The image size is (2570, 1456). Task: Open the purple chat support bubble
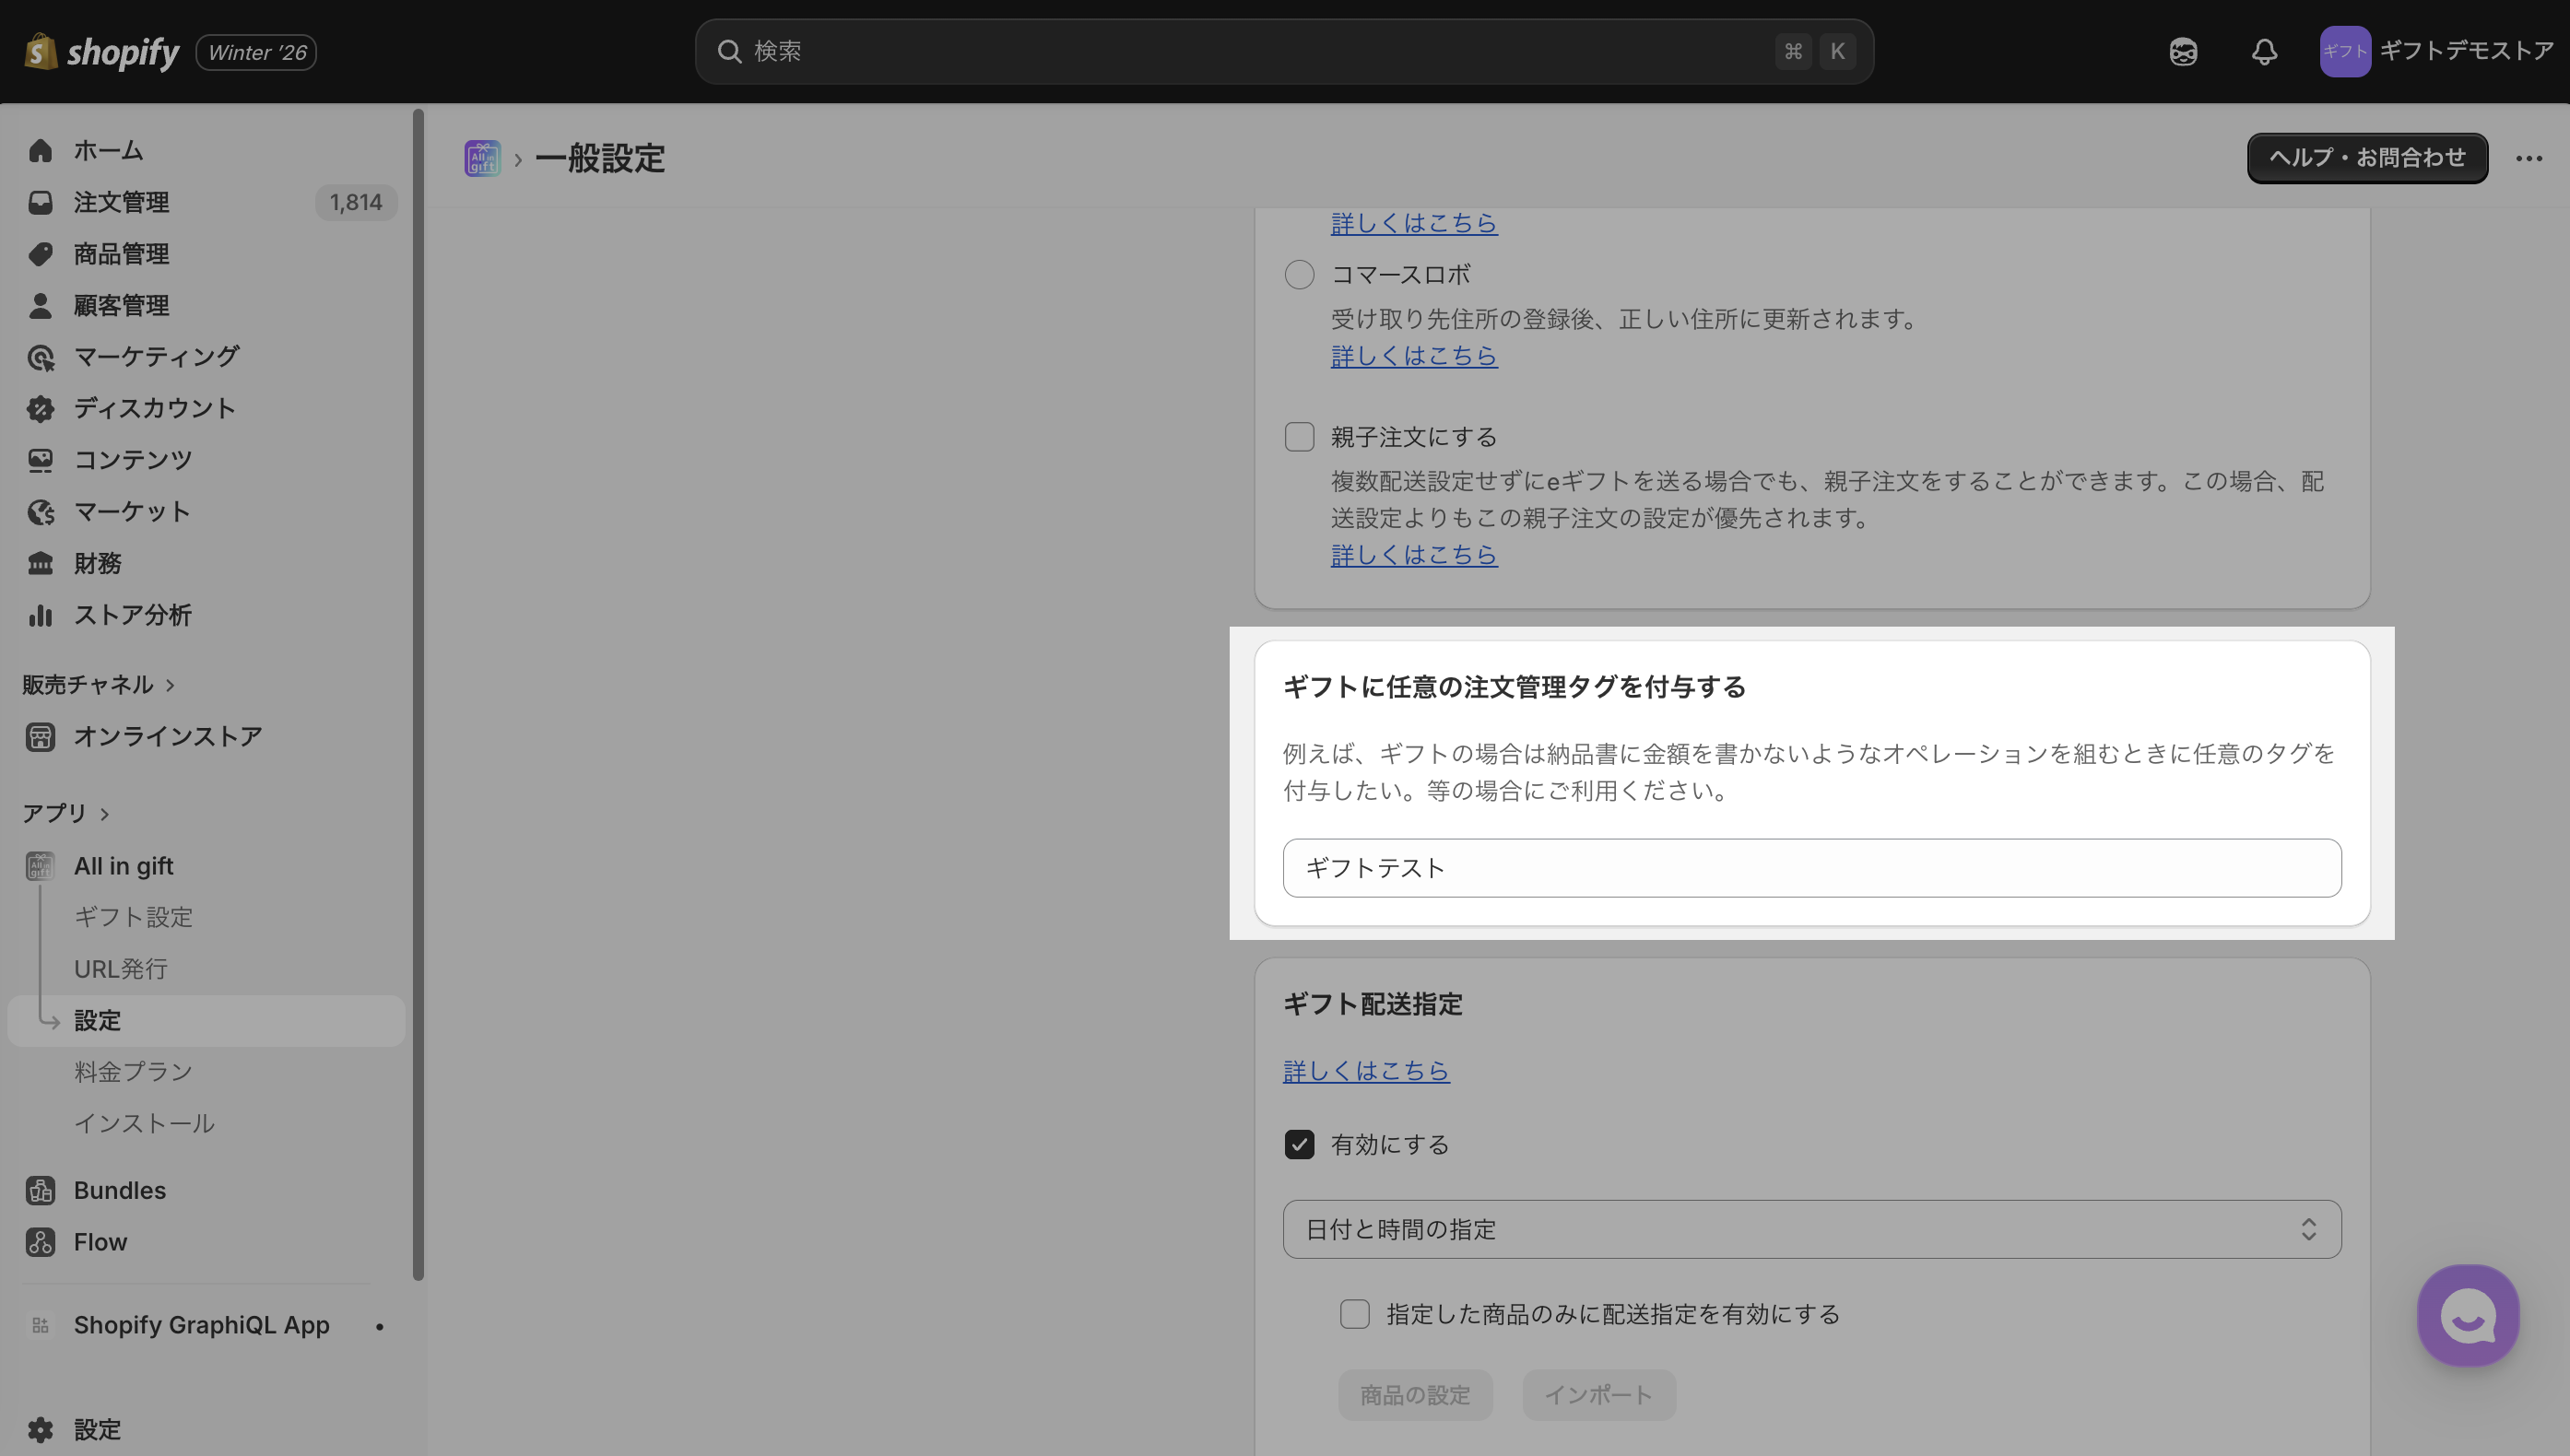point(2467,1315)
